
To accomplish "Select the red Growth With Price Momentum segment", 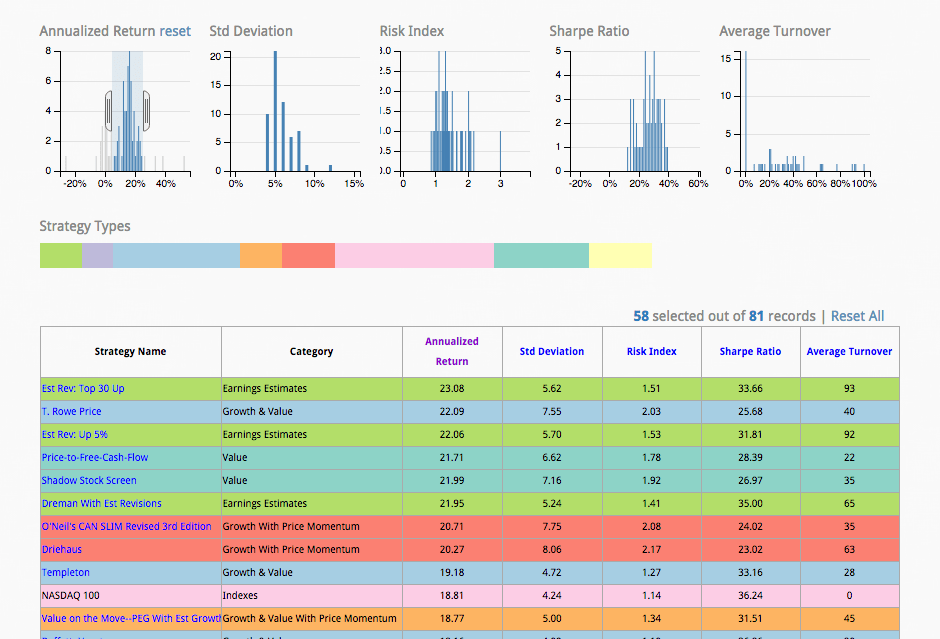I will coord(308,255).
